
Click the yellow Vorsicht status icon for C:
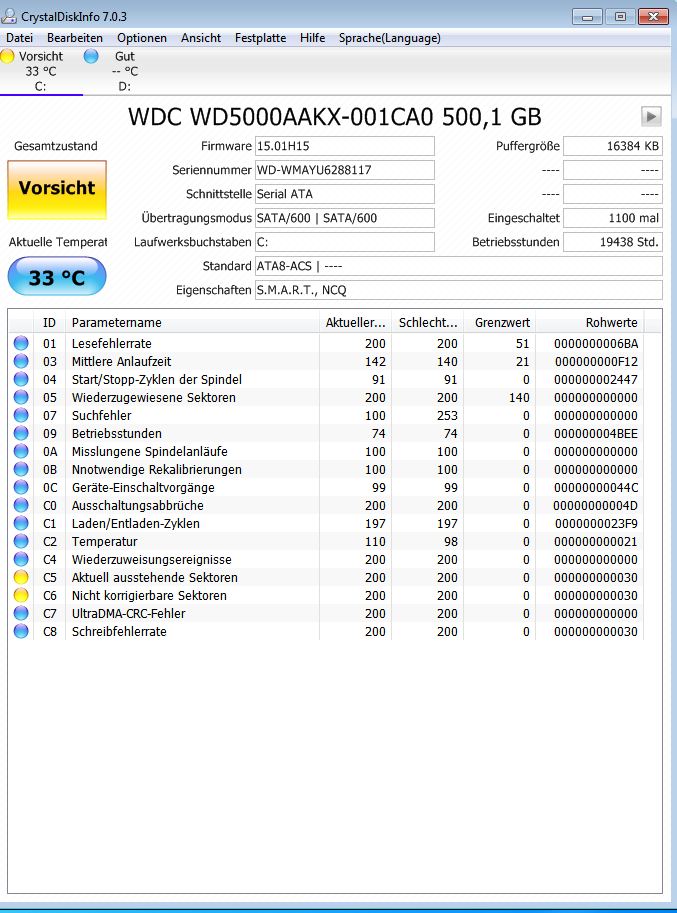click(8, 56)
